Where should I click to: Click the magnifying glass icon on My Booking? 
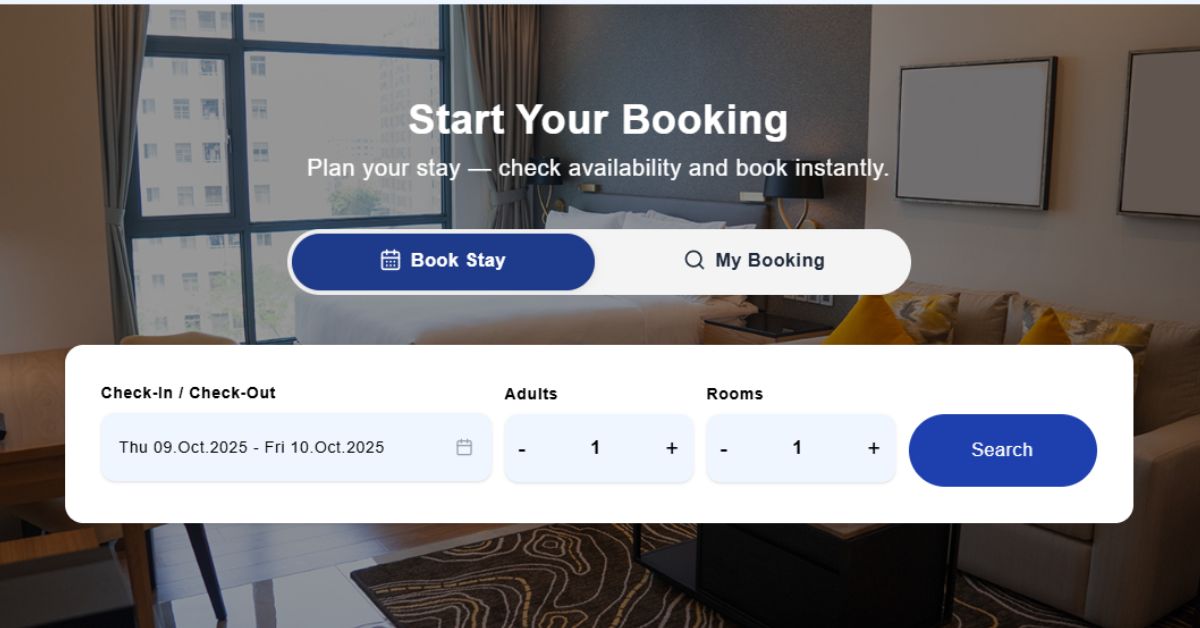tap(692, 260)
